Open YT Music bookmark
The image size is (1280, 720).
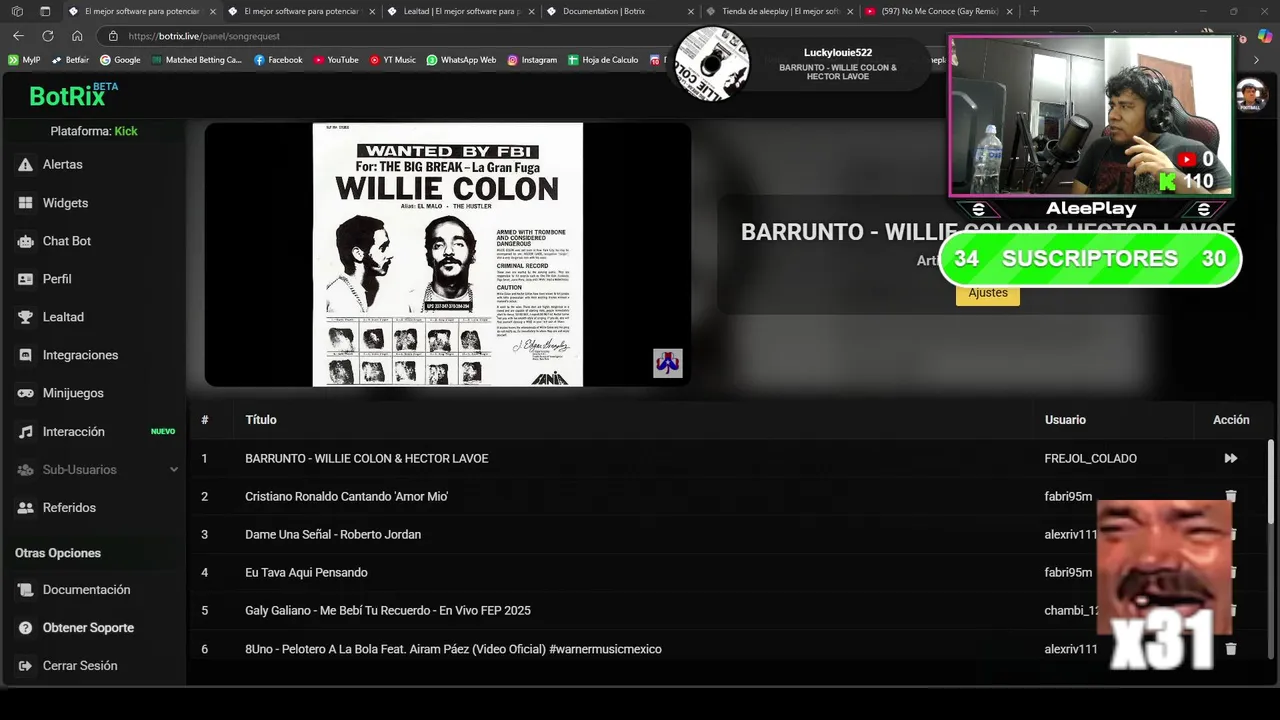pyautogui.click(x=393, y=60)
